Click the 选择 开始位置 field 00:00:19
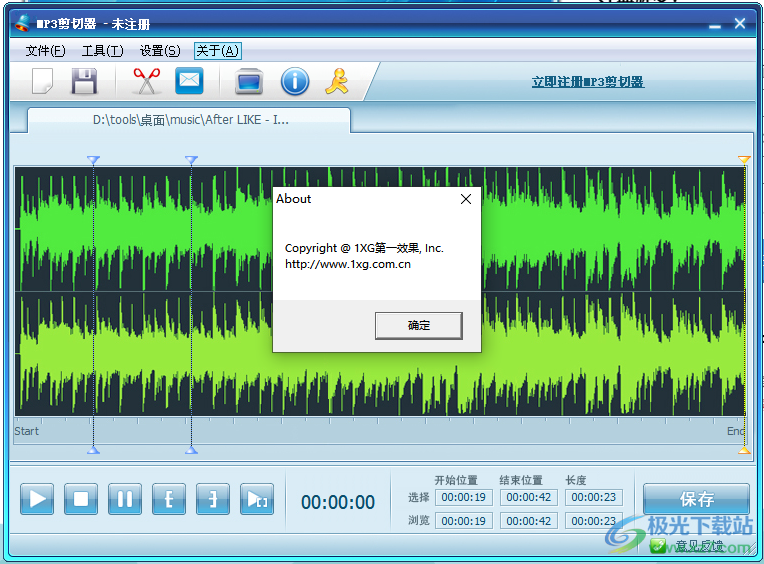The height and width of the screenshot is (564, 764). pyautogui.click(x=463, y=497)
